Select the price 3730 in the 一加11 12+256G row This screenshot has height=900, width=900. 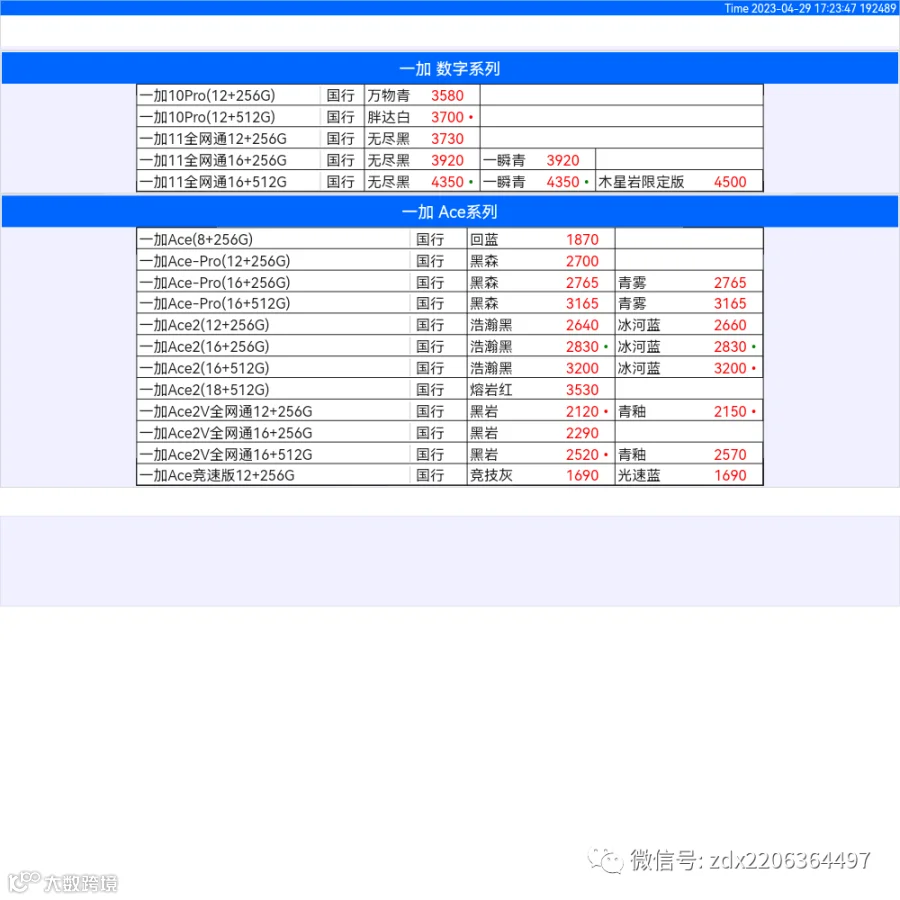[x=447, y=139]
